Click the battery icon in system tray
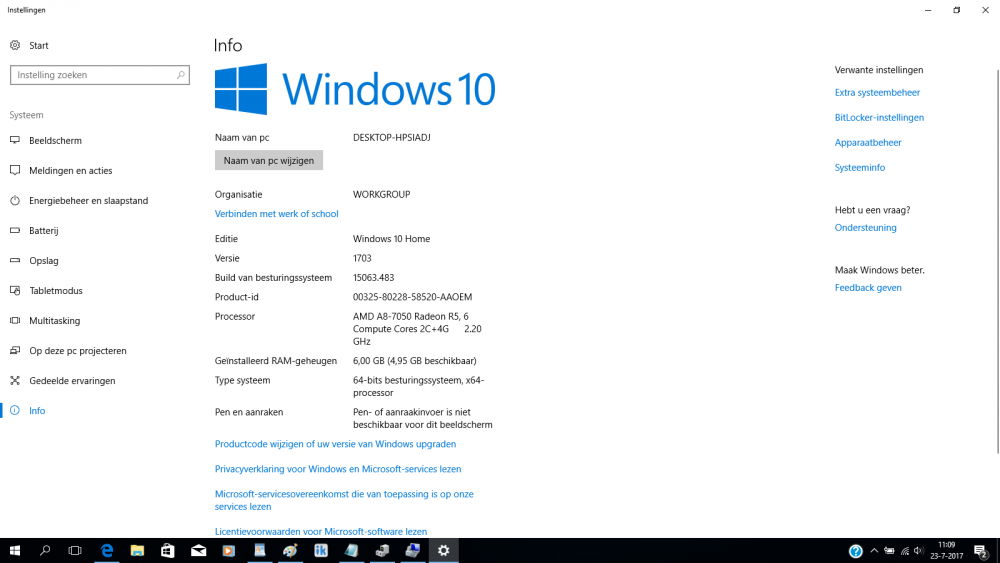1000x563 pixels. 889,551
